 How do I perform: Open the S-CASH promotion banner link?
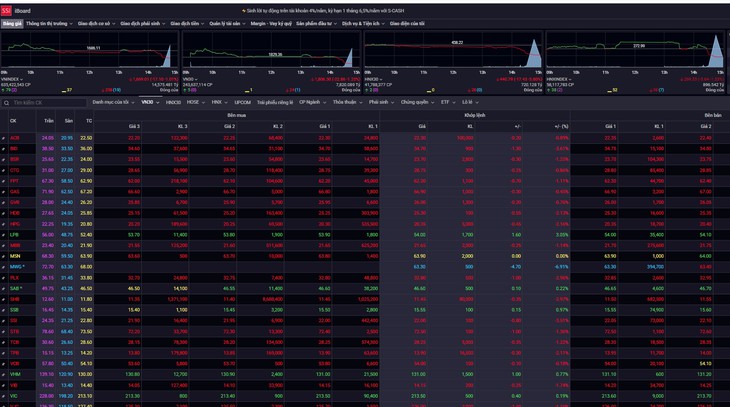(325, 10)
